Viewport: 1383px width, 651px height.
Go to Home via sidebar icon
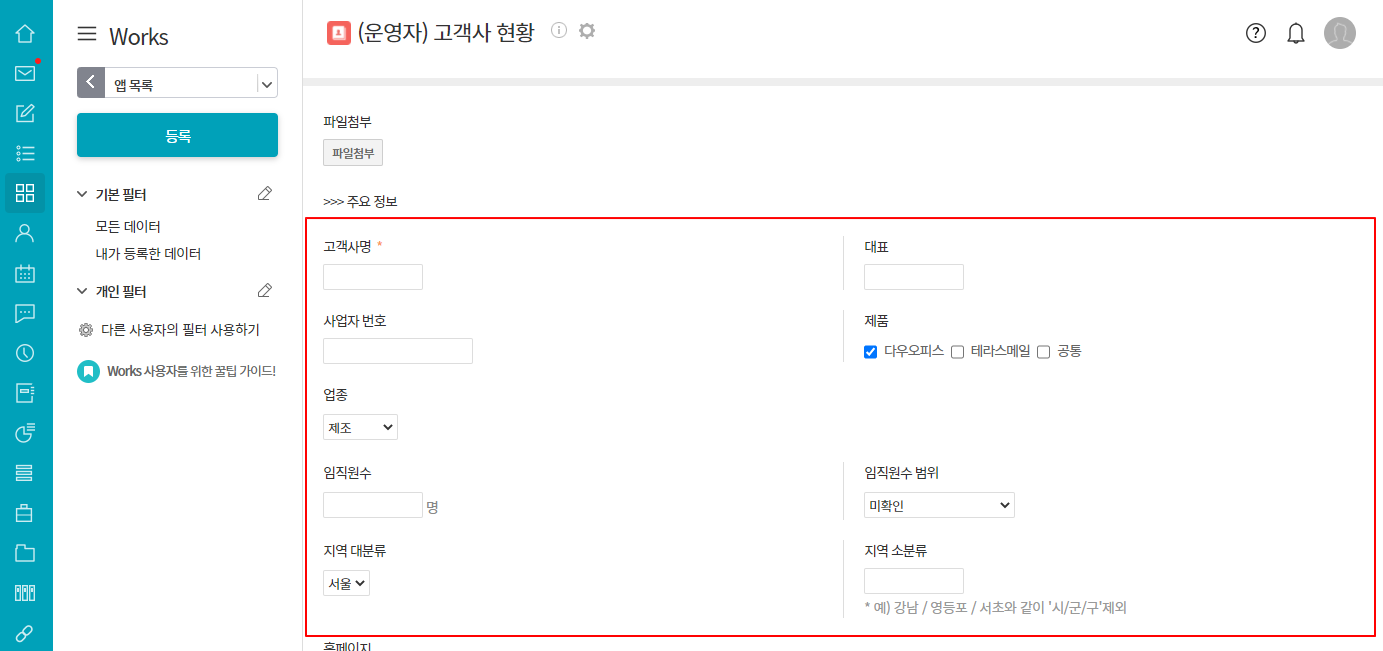point(25,33)
